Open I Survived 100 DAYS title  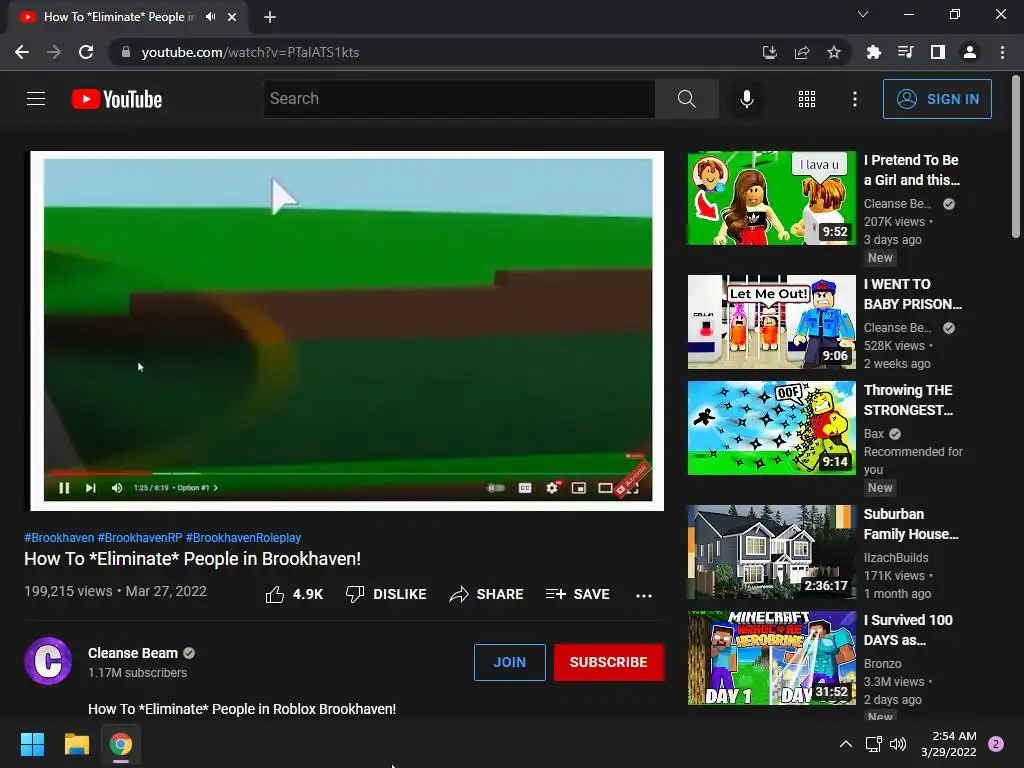click(x=908, y=630)
